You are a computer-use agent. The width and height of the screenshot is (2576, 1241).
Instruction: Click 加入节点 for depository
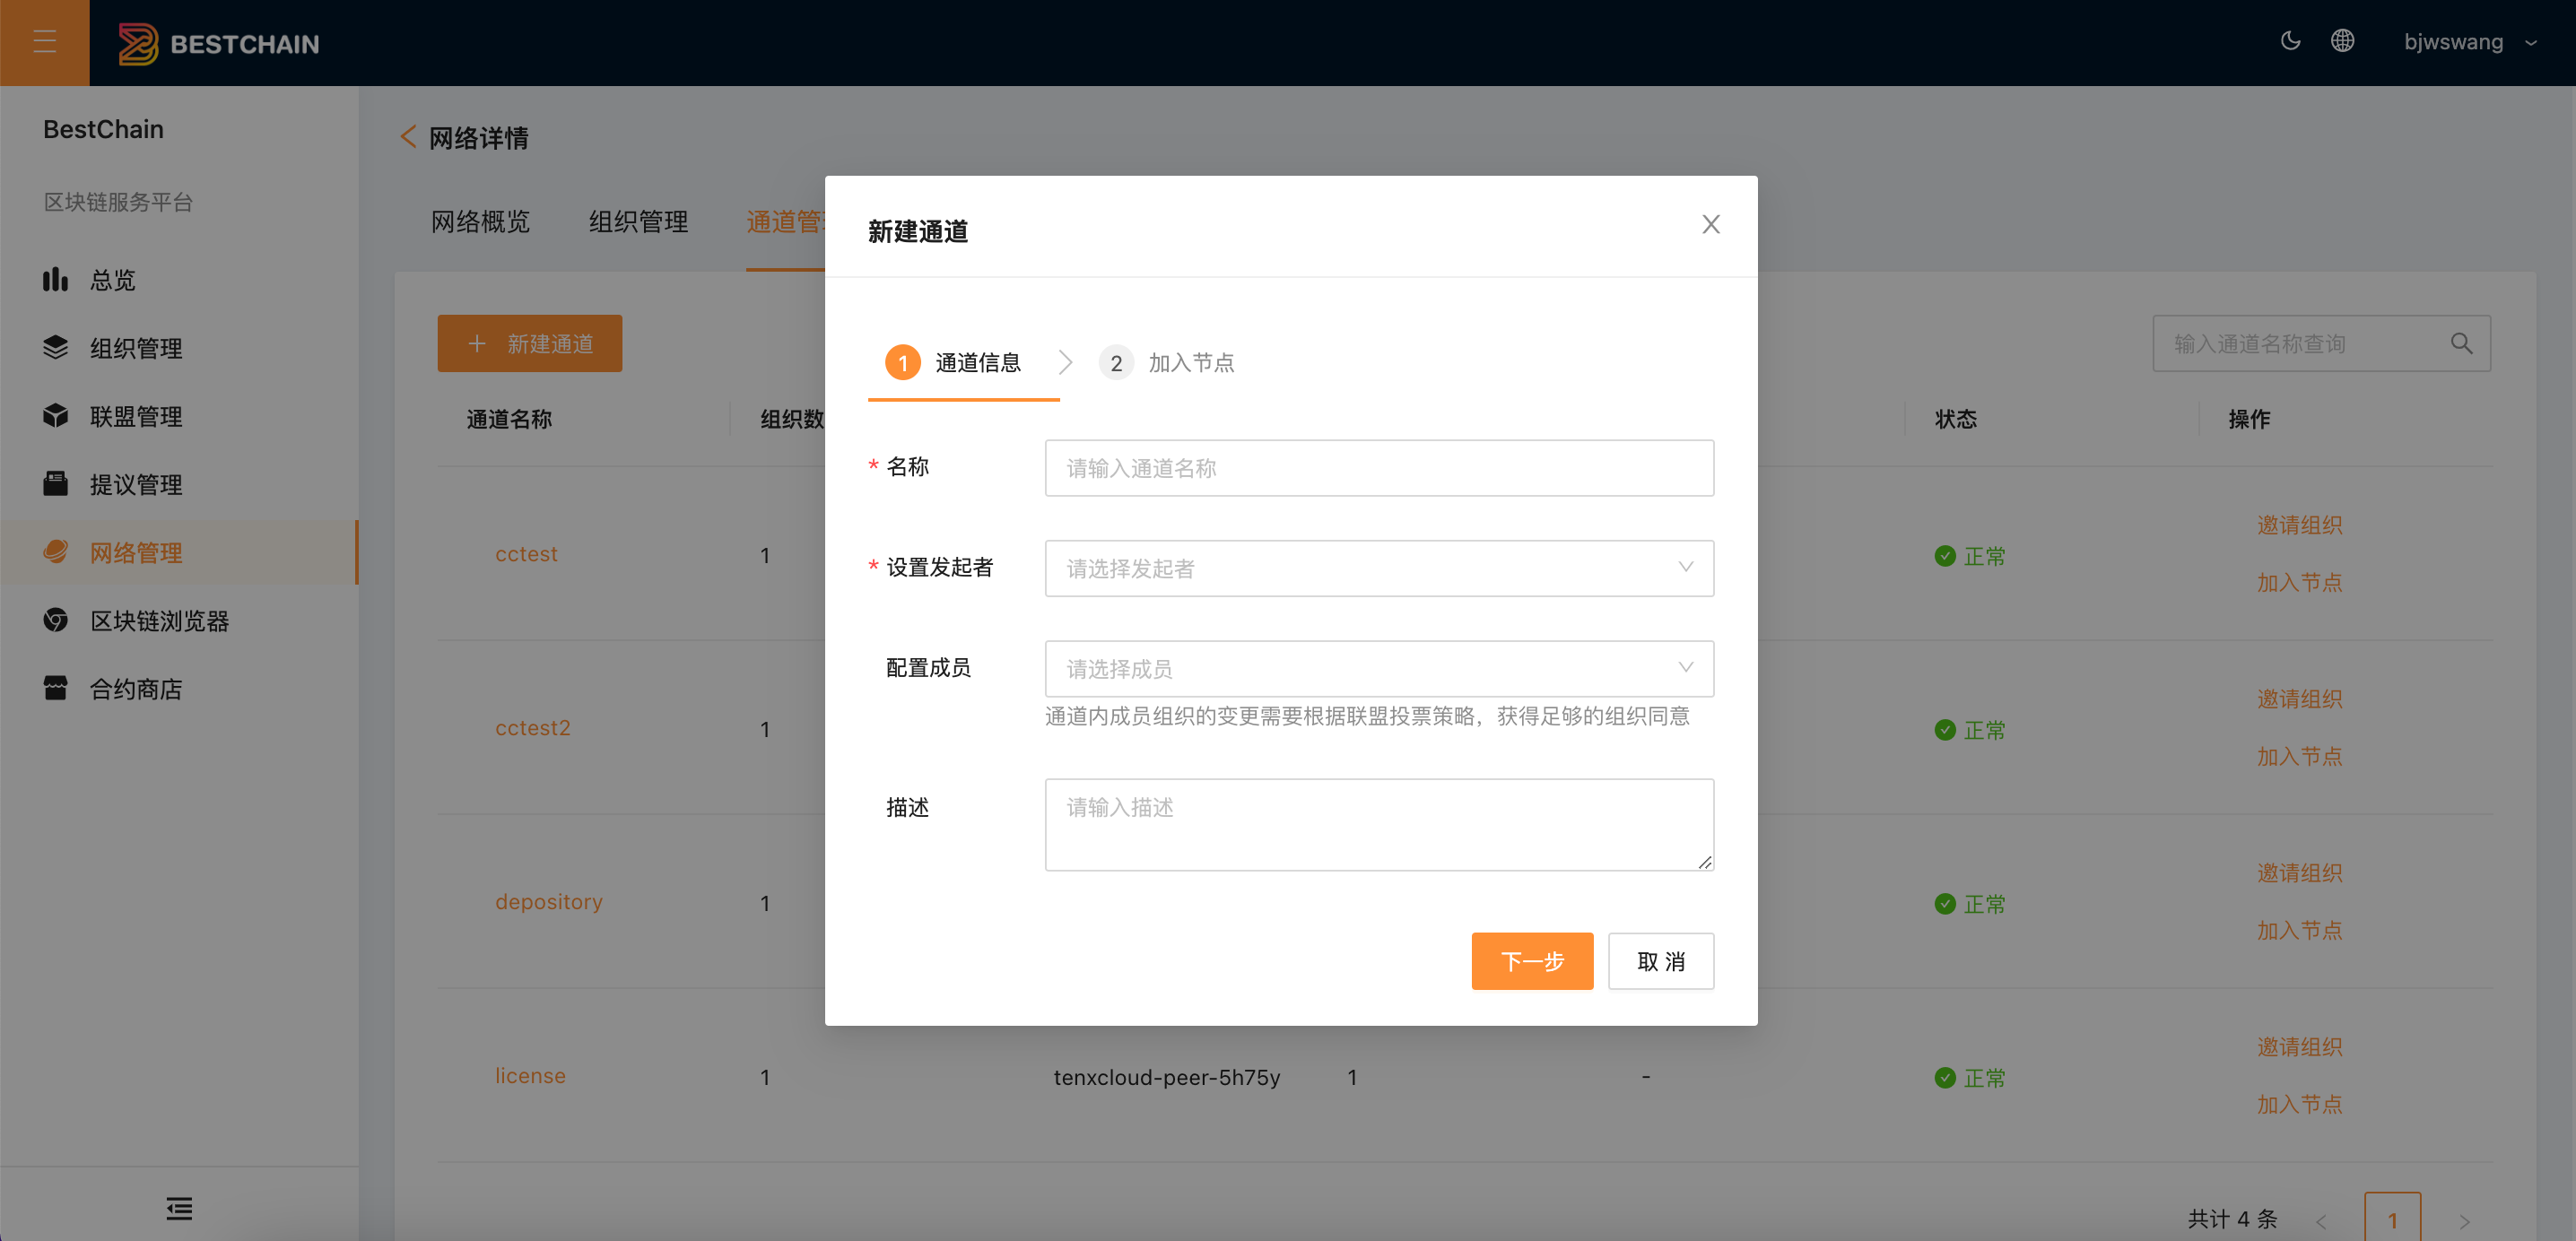pos(2299,930)
